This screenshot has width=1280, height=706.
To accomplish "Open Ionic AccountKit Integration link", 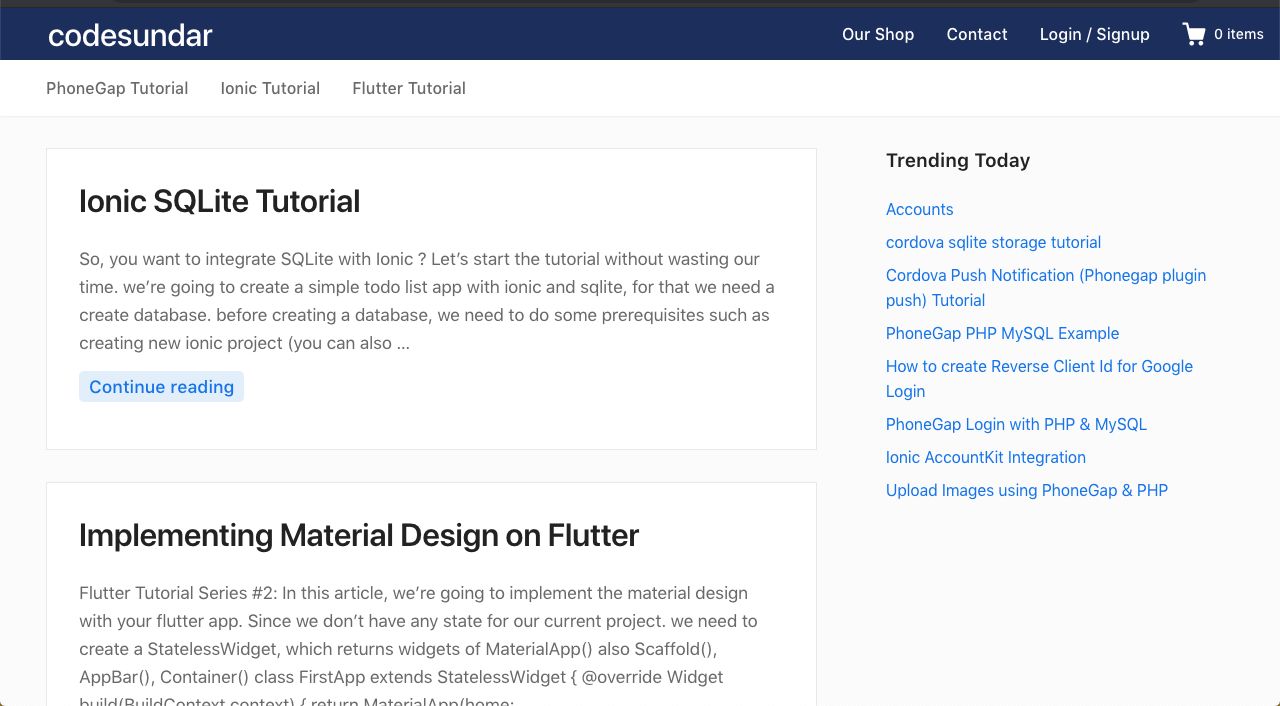I will 985,457.
